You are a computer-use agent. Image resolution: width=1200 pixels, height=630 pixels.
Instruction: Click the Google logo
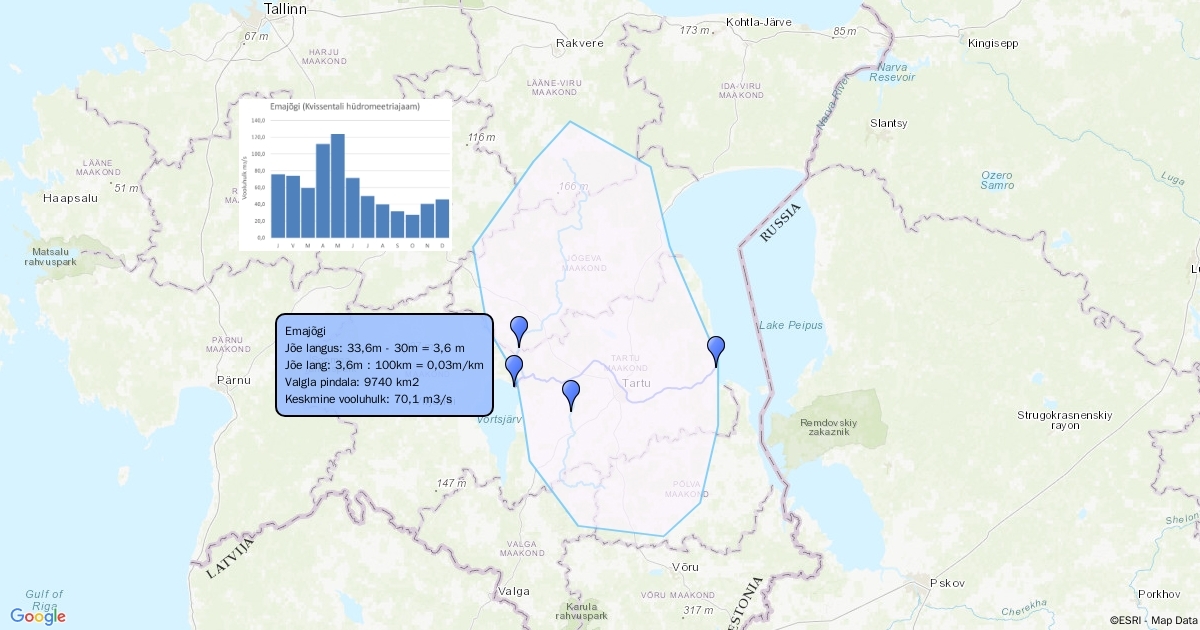pos(39,616)
